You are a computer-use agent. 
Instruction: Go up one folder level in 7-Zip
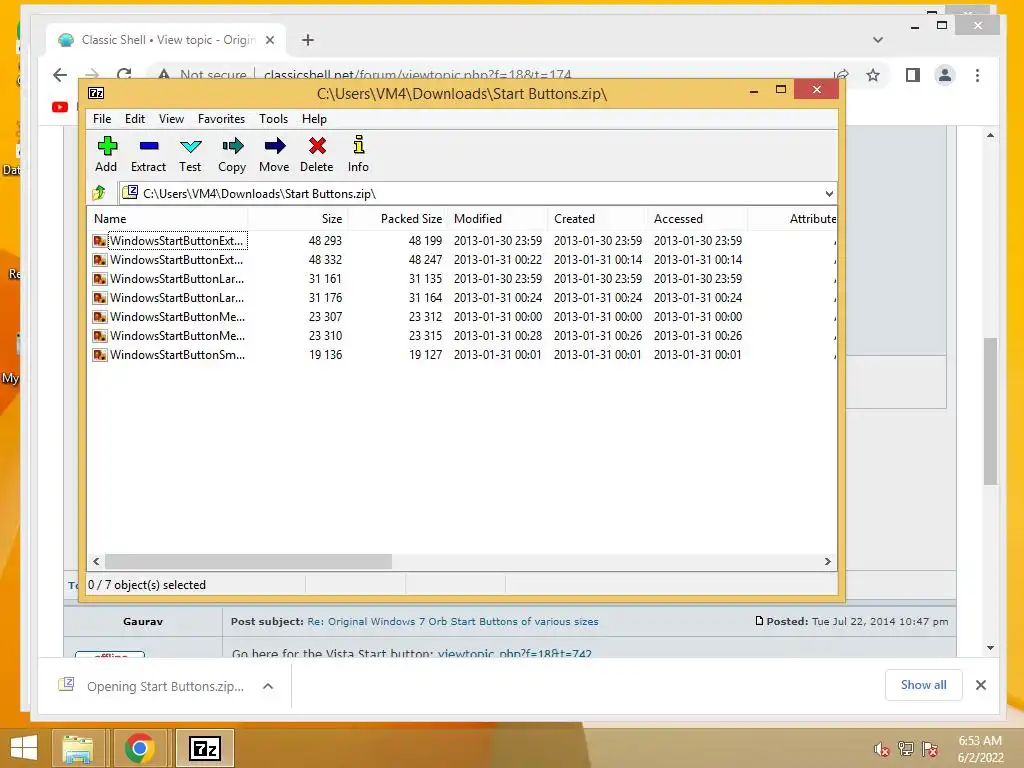coord(99,193)
